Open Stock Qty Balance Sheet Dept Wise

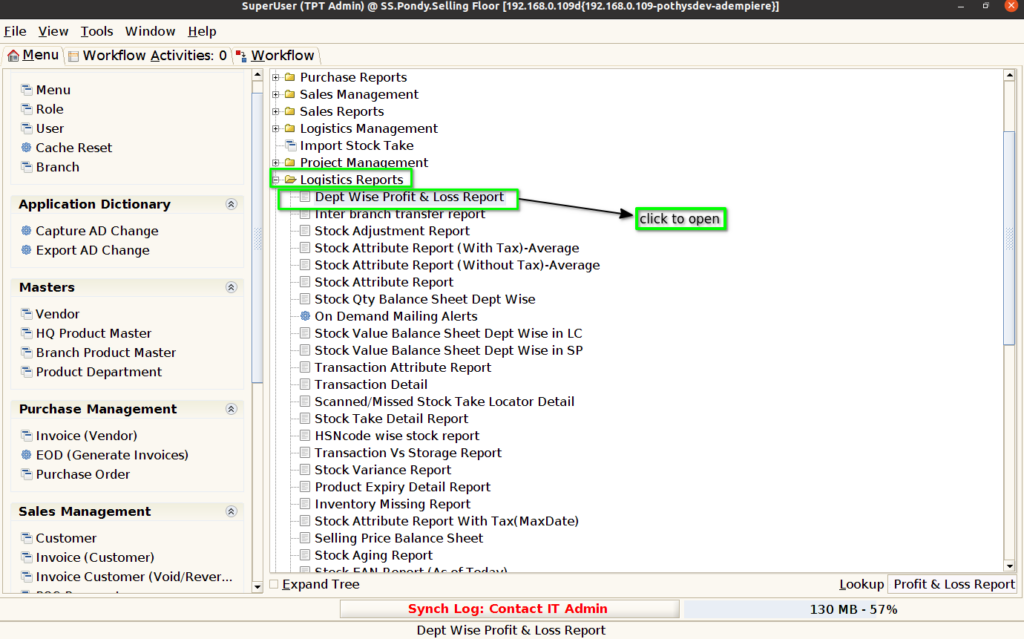[x=424, y=299]
